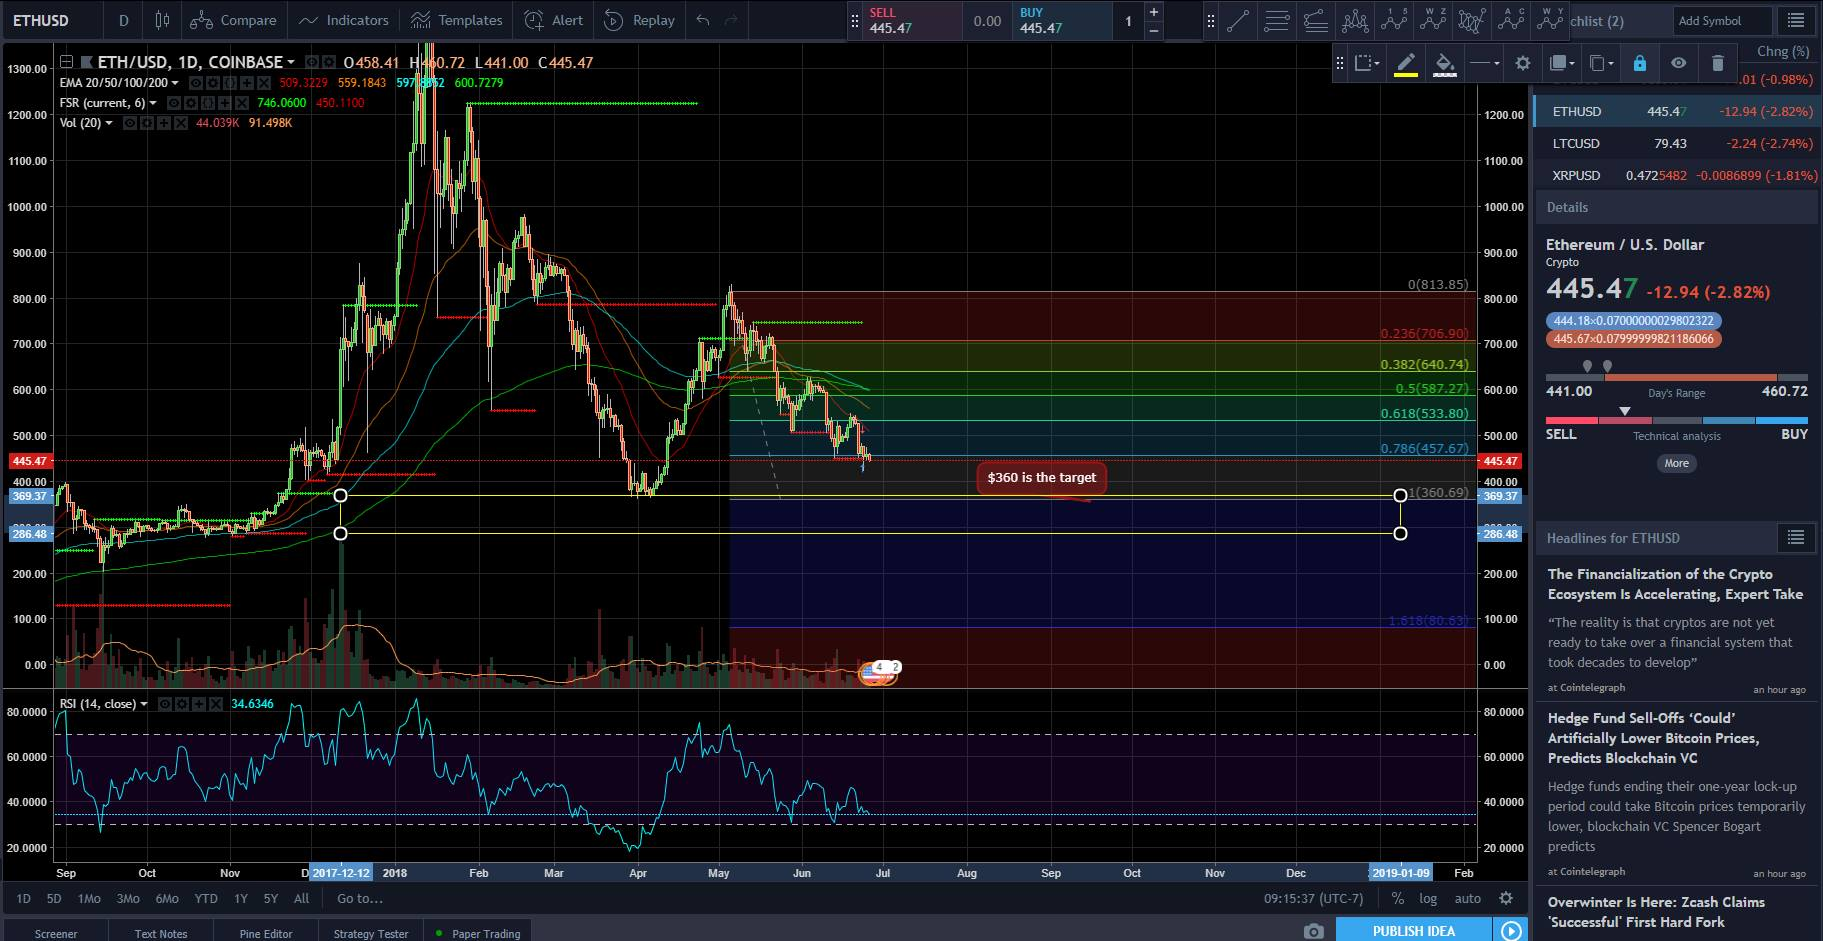Open the Paper Trading tab
The height and width of the screenshot is (941, 1823).
point(479,933)
